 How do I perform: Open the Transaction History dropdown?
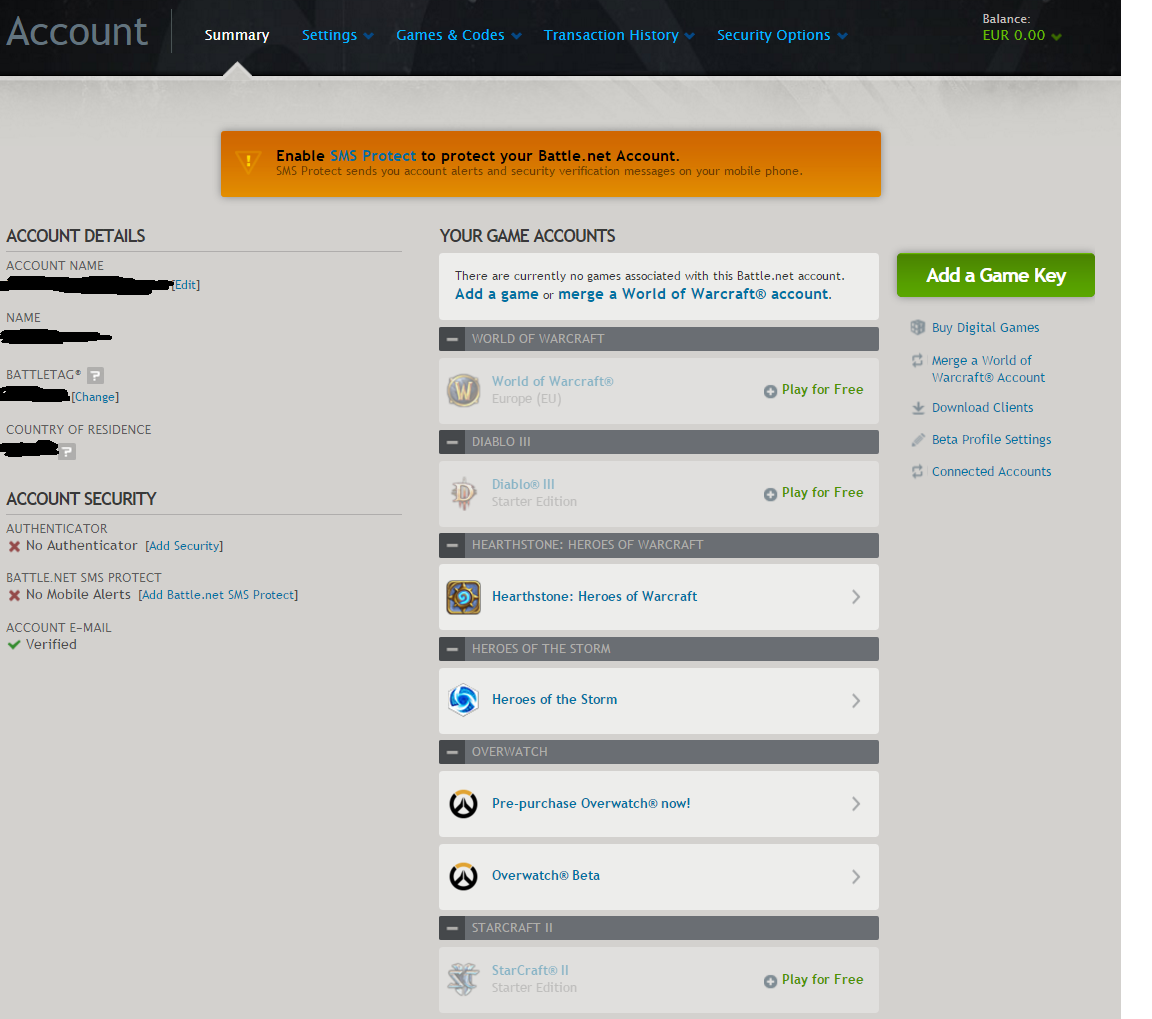click(619, 35)
